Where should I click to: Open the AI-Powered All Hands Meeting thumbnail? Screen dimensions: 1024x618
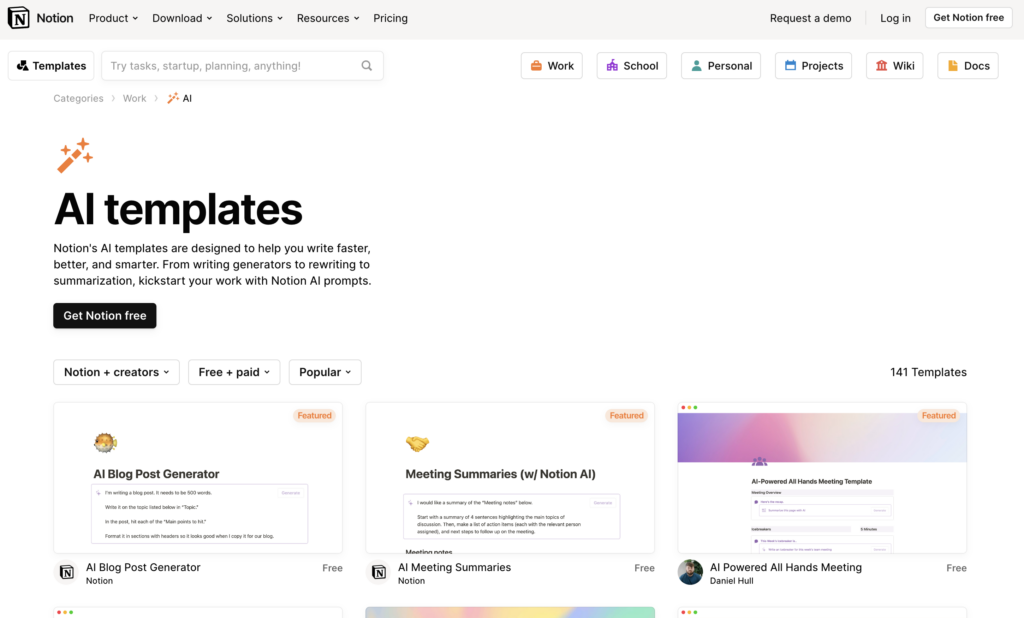pos(822,478)
